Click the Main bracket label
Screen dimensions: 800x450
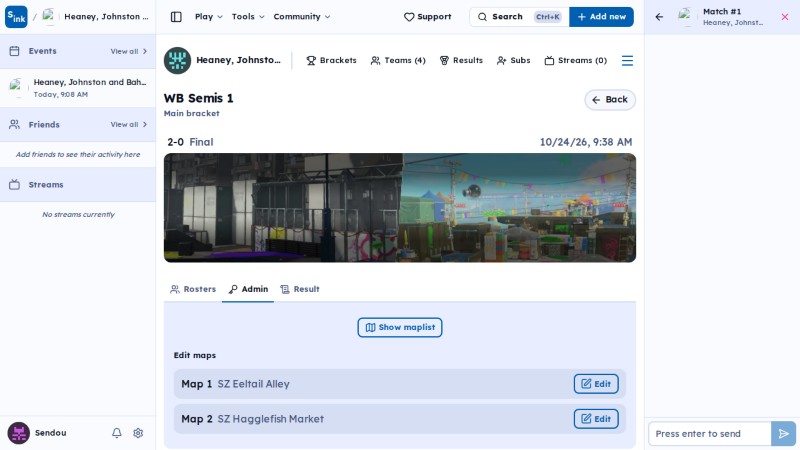[191, 113]
